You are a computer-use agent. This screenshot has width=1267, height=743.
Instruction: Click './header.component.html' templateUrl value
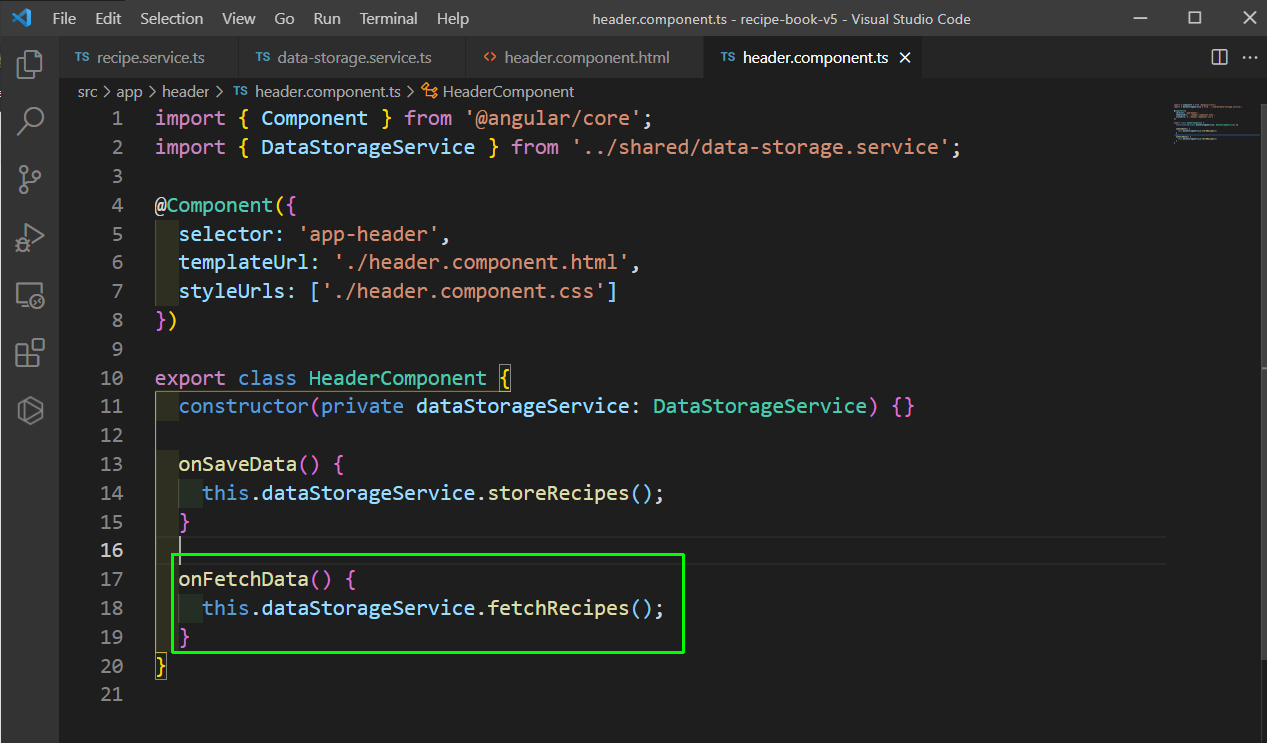(481, 263)
